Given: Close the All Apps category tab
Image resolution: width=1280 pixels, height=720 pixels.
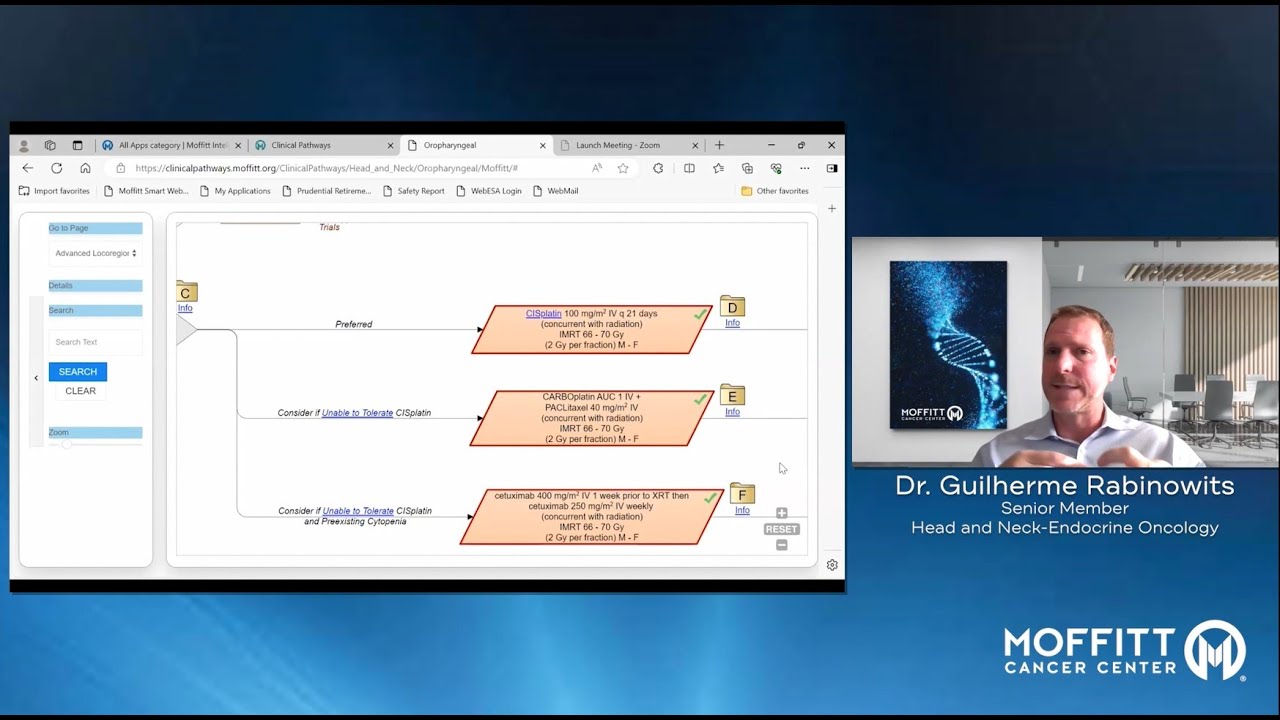Looking at the screenshot, I should 238,146.
